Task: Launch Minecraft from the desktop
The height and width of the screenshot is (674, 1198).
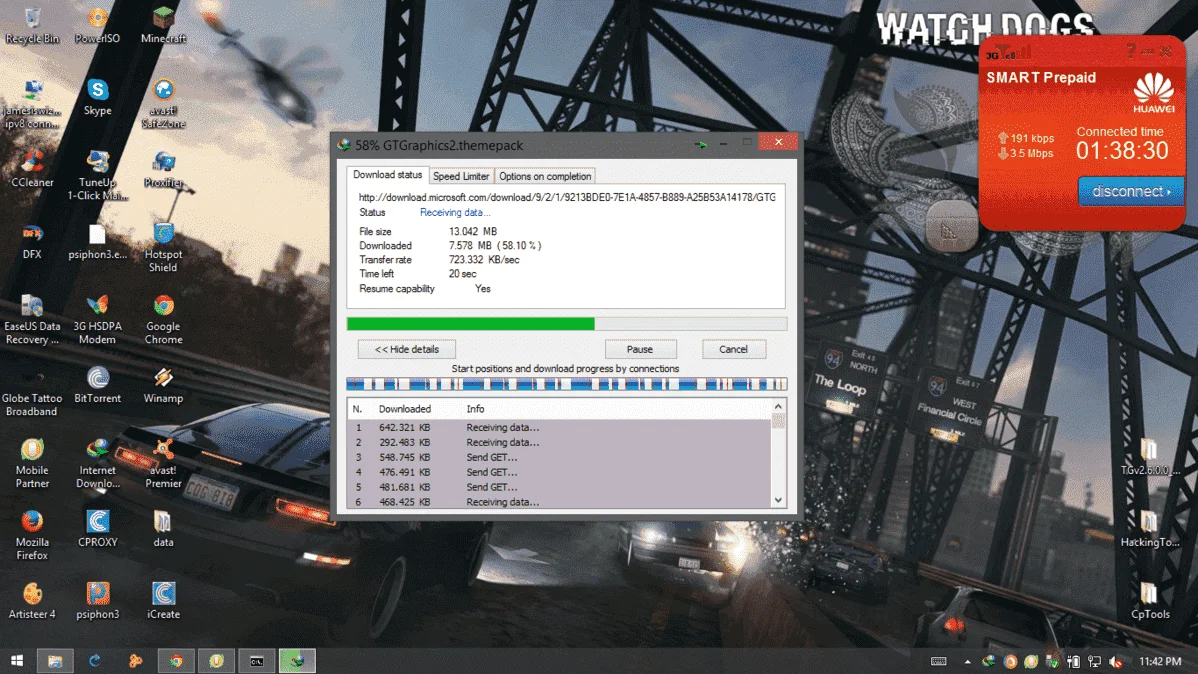Action: pyautogui.click(x=163, y=24)
